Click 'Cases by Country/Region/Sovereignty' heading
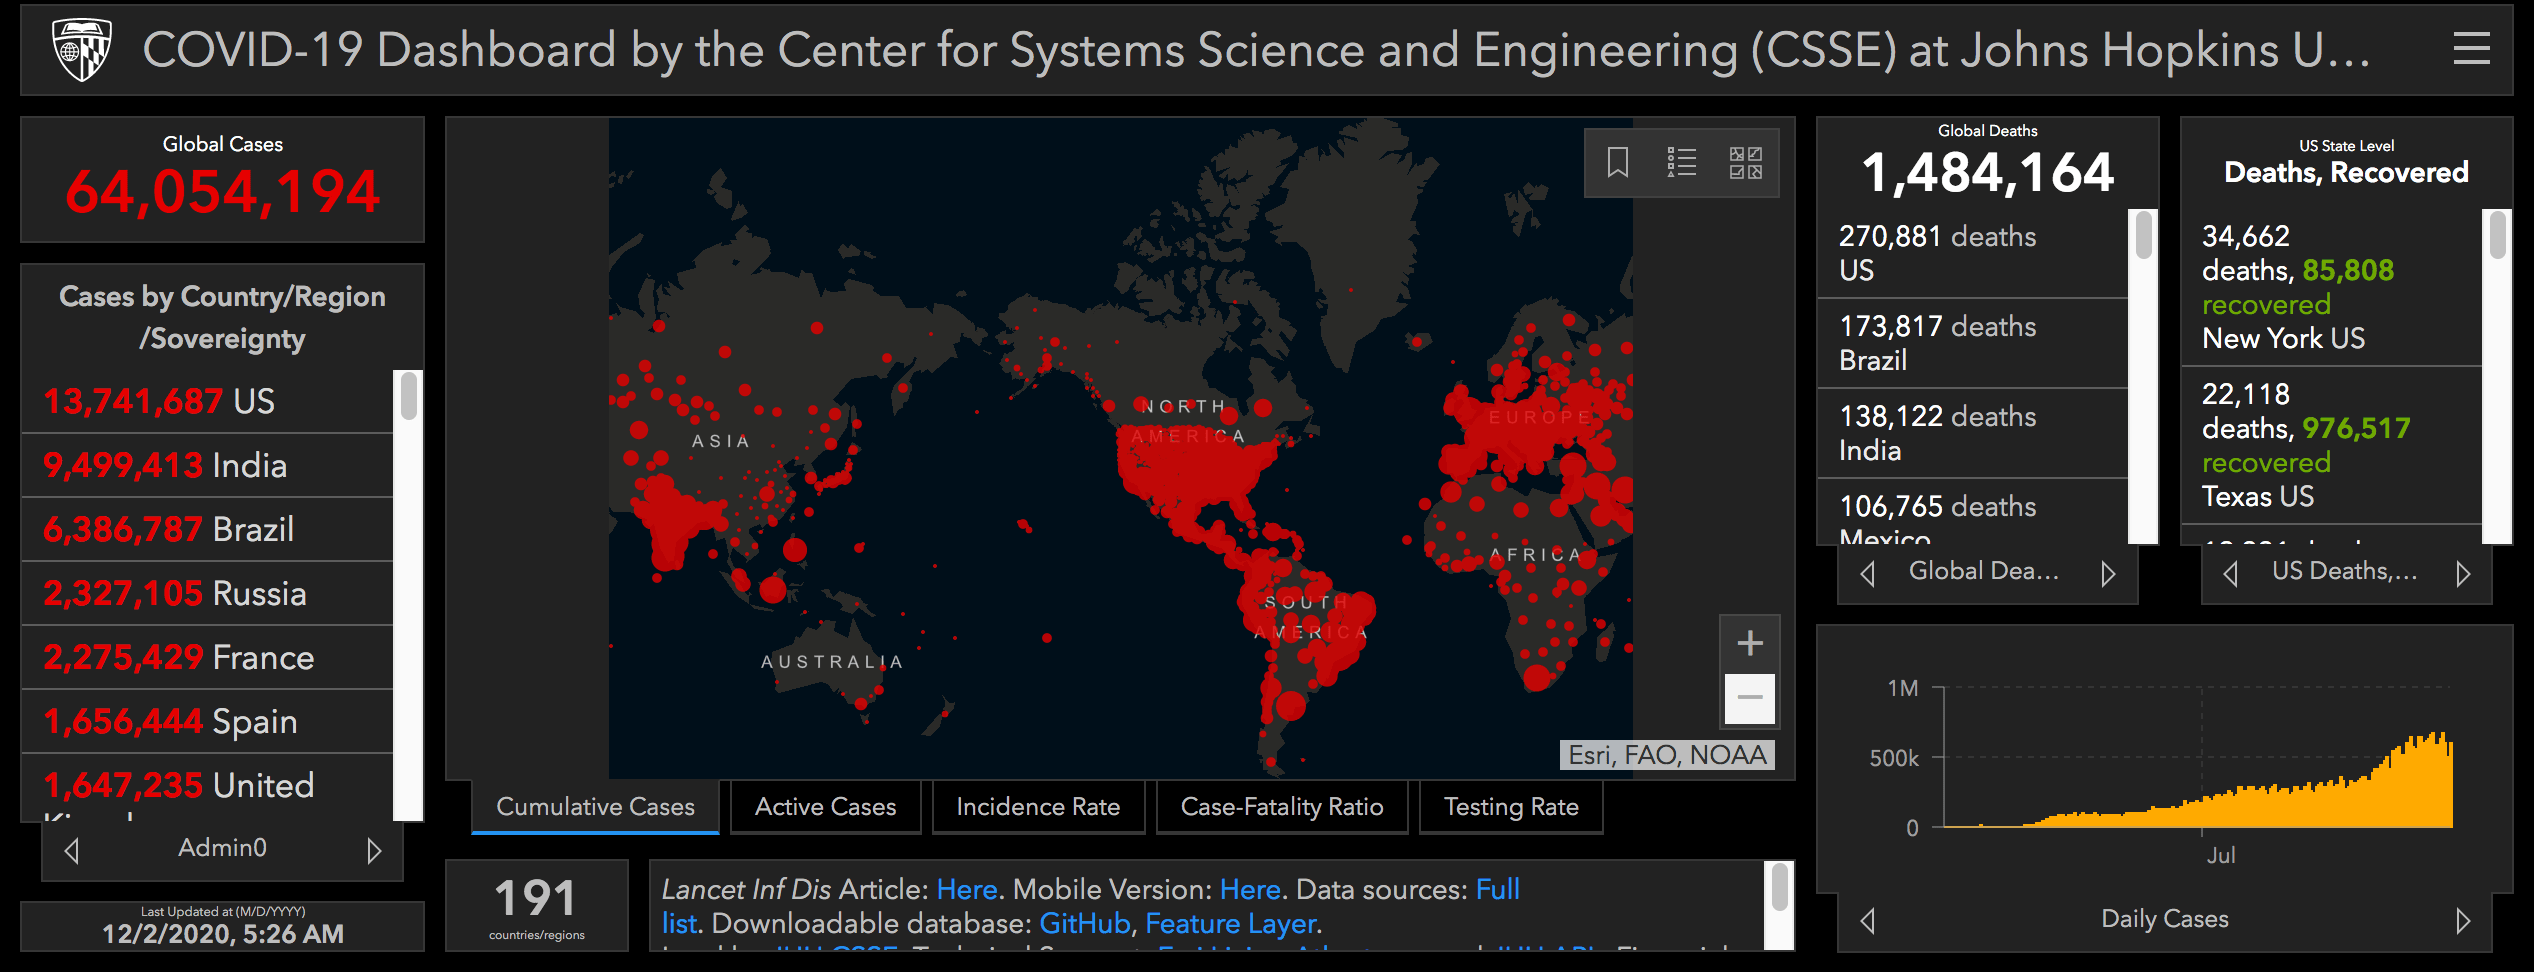 (222, 317)
